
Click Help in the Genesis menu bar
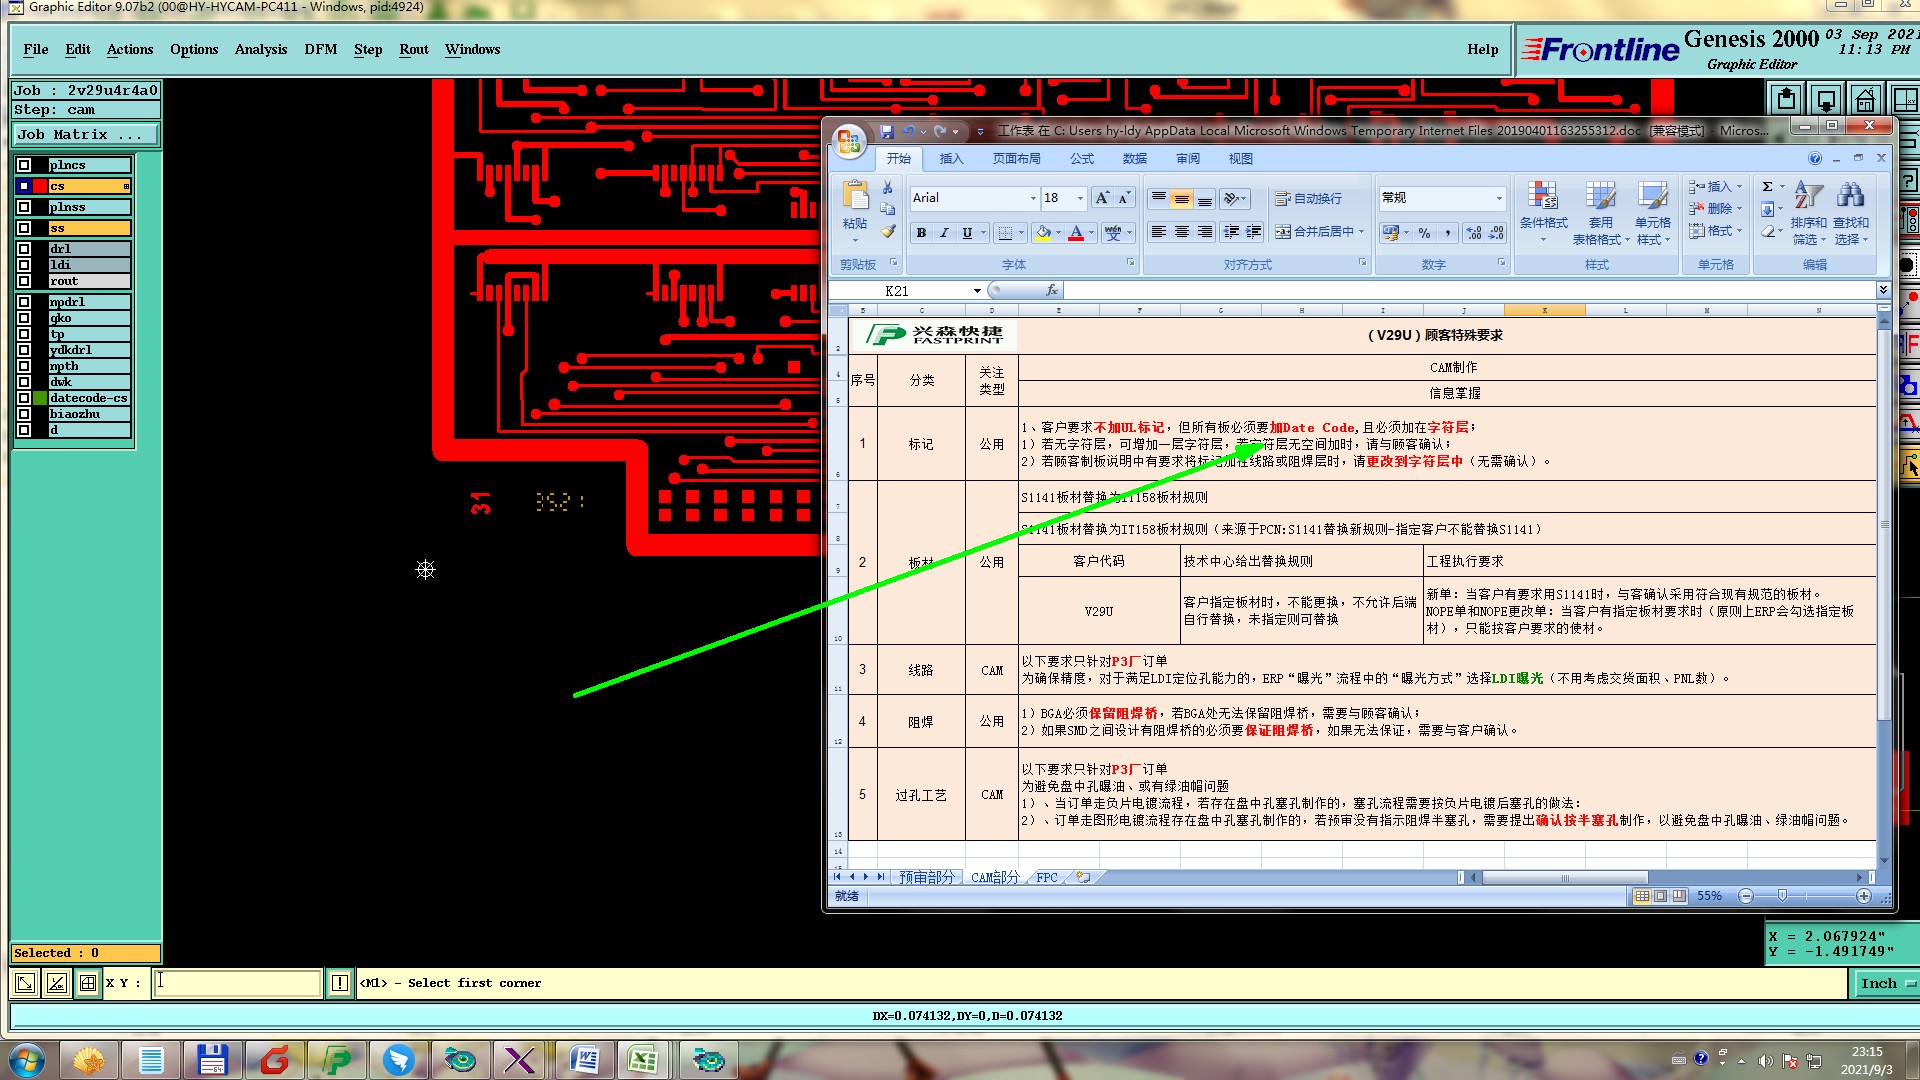pos(1483,49)
